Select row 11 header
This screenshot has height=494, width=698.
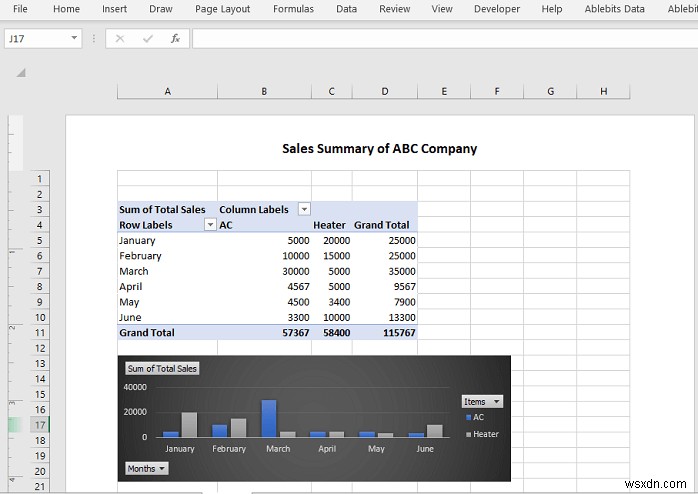(x=40, y=332)
